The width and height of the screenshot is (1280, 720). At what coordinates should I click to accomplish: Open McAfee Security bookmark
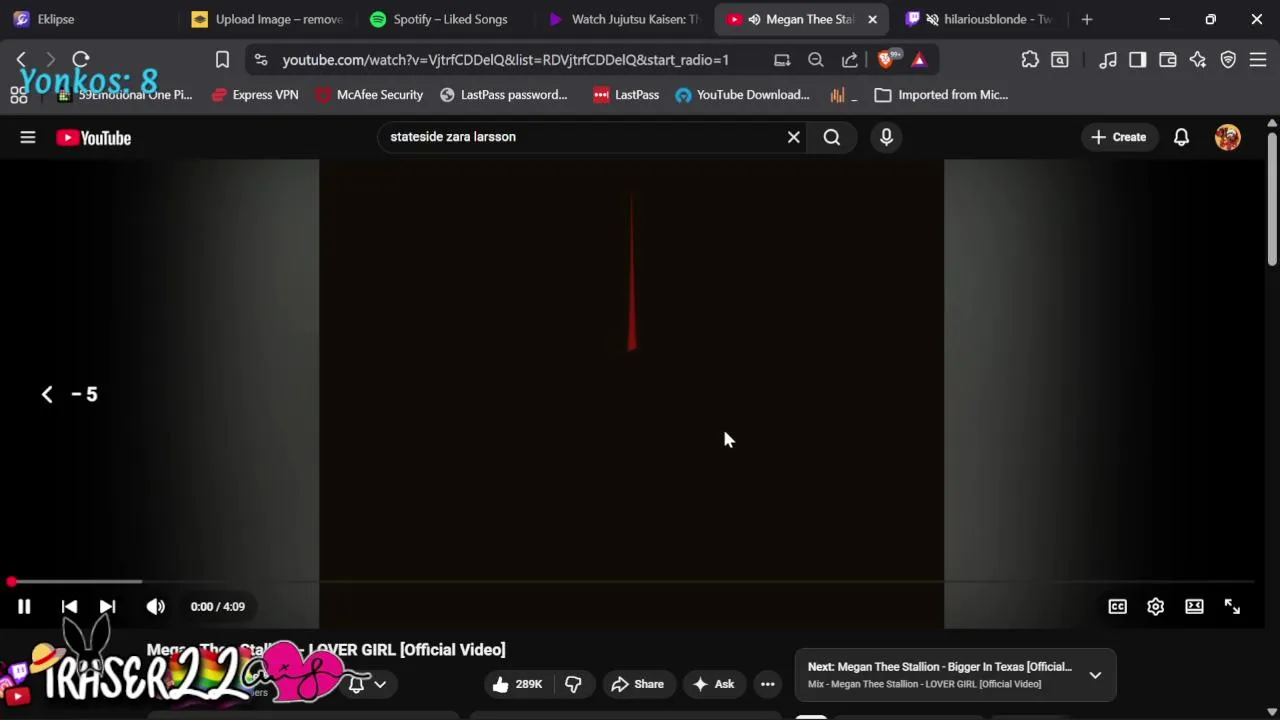(369, 95)
